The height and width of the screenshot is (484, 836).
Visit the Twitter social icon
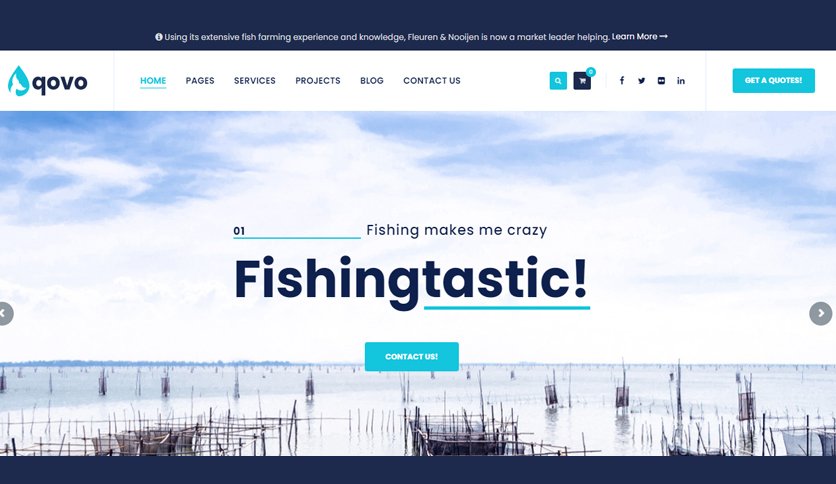(x=641, y=80)
